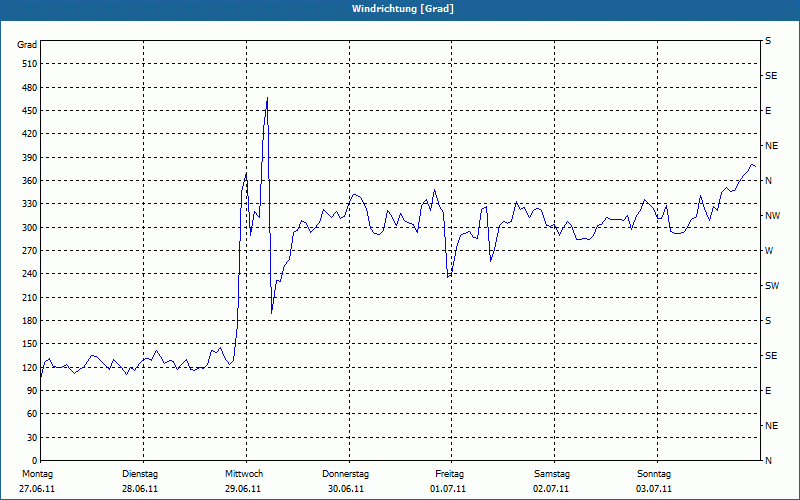Select the "Mittwoch" day label
The height and width of the screenshot is (500, 800).
click(x=244, y=474)
